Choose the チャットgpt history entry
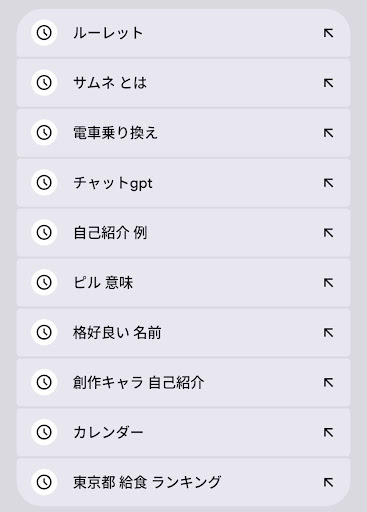 click(113, 183)
